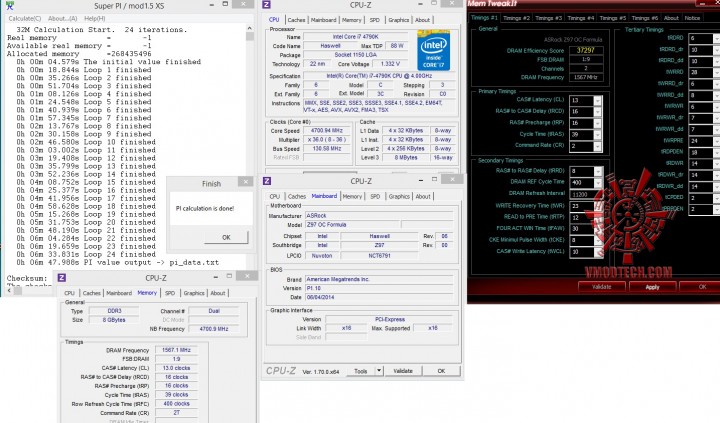
Task: Expand RAS# to CAS# Delay (tRCD) dropdown
Action: pos(597,112)
